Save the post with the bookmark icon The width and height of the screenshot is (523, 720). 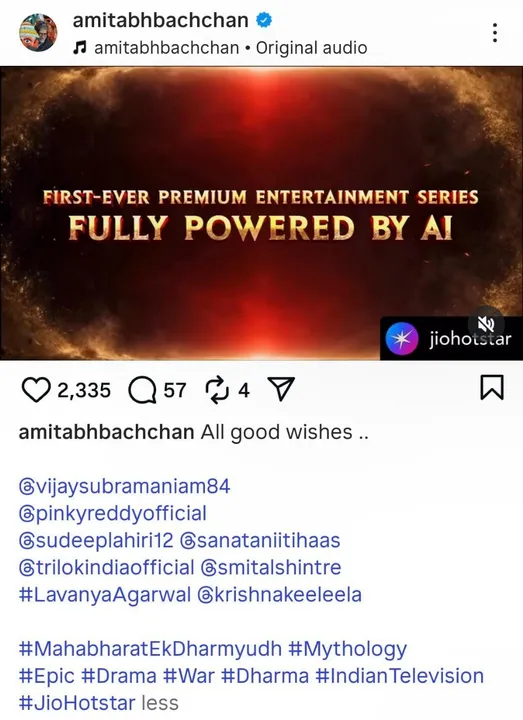[492, 387]
